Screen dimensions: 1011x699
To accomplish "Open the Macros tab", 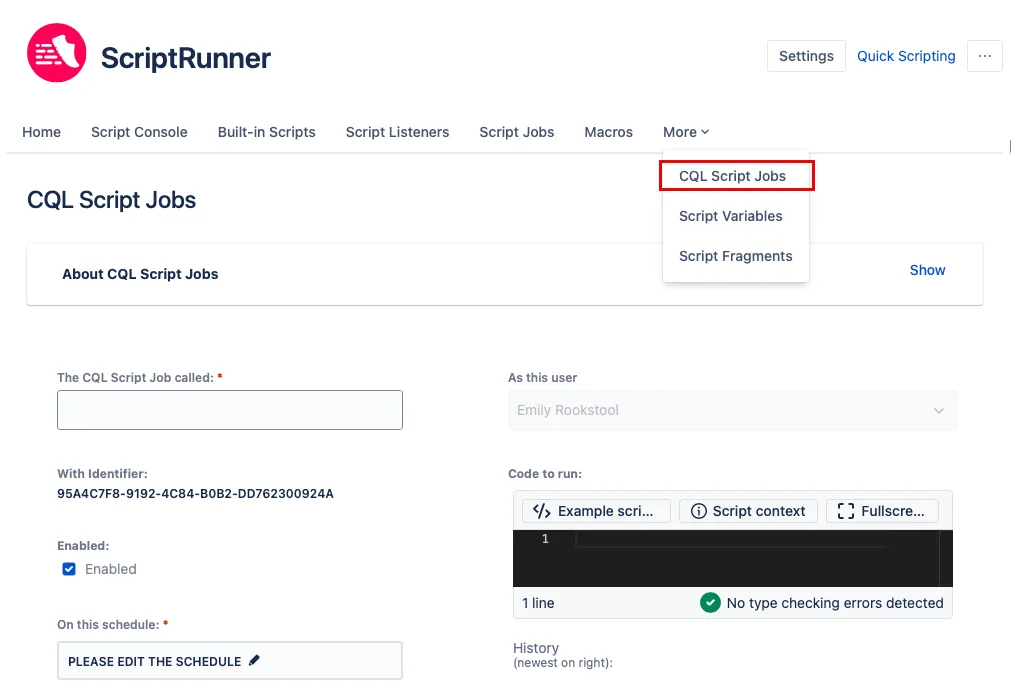I will pyautogui.click(x=609, y=132).
